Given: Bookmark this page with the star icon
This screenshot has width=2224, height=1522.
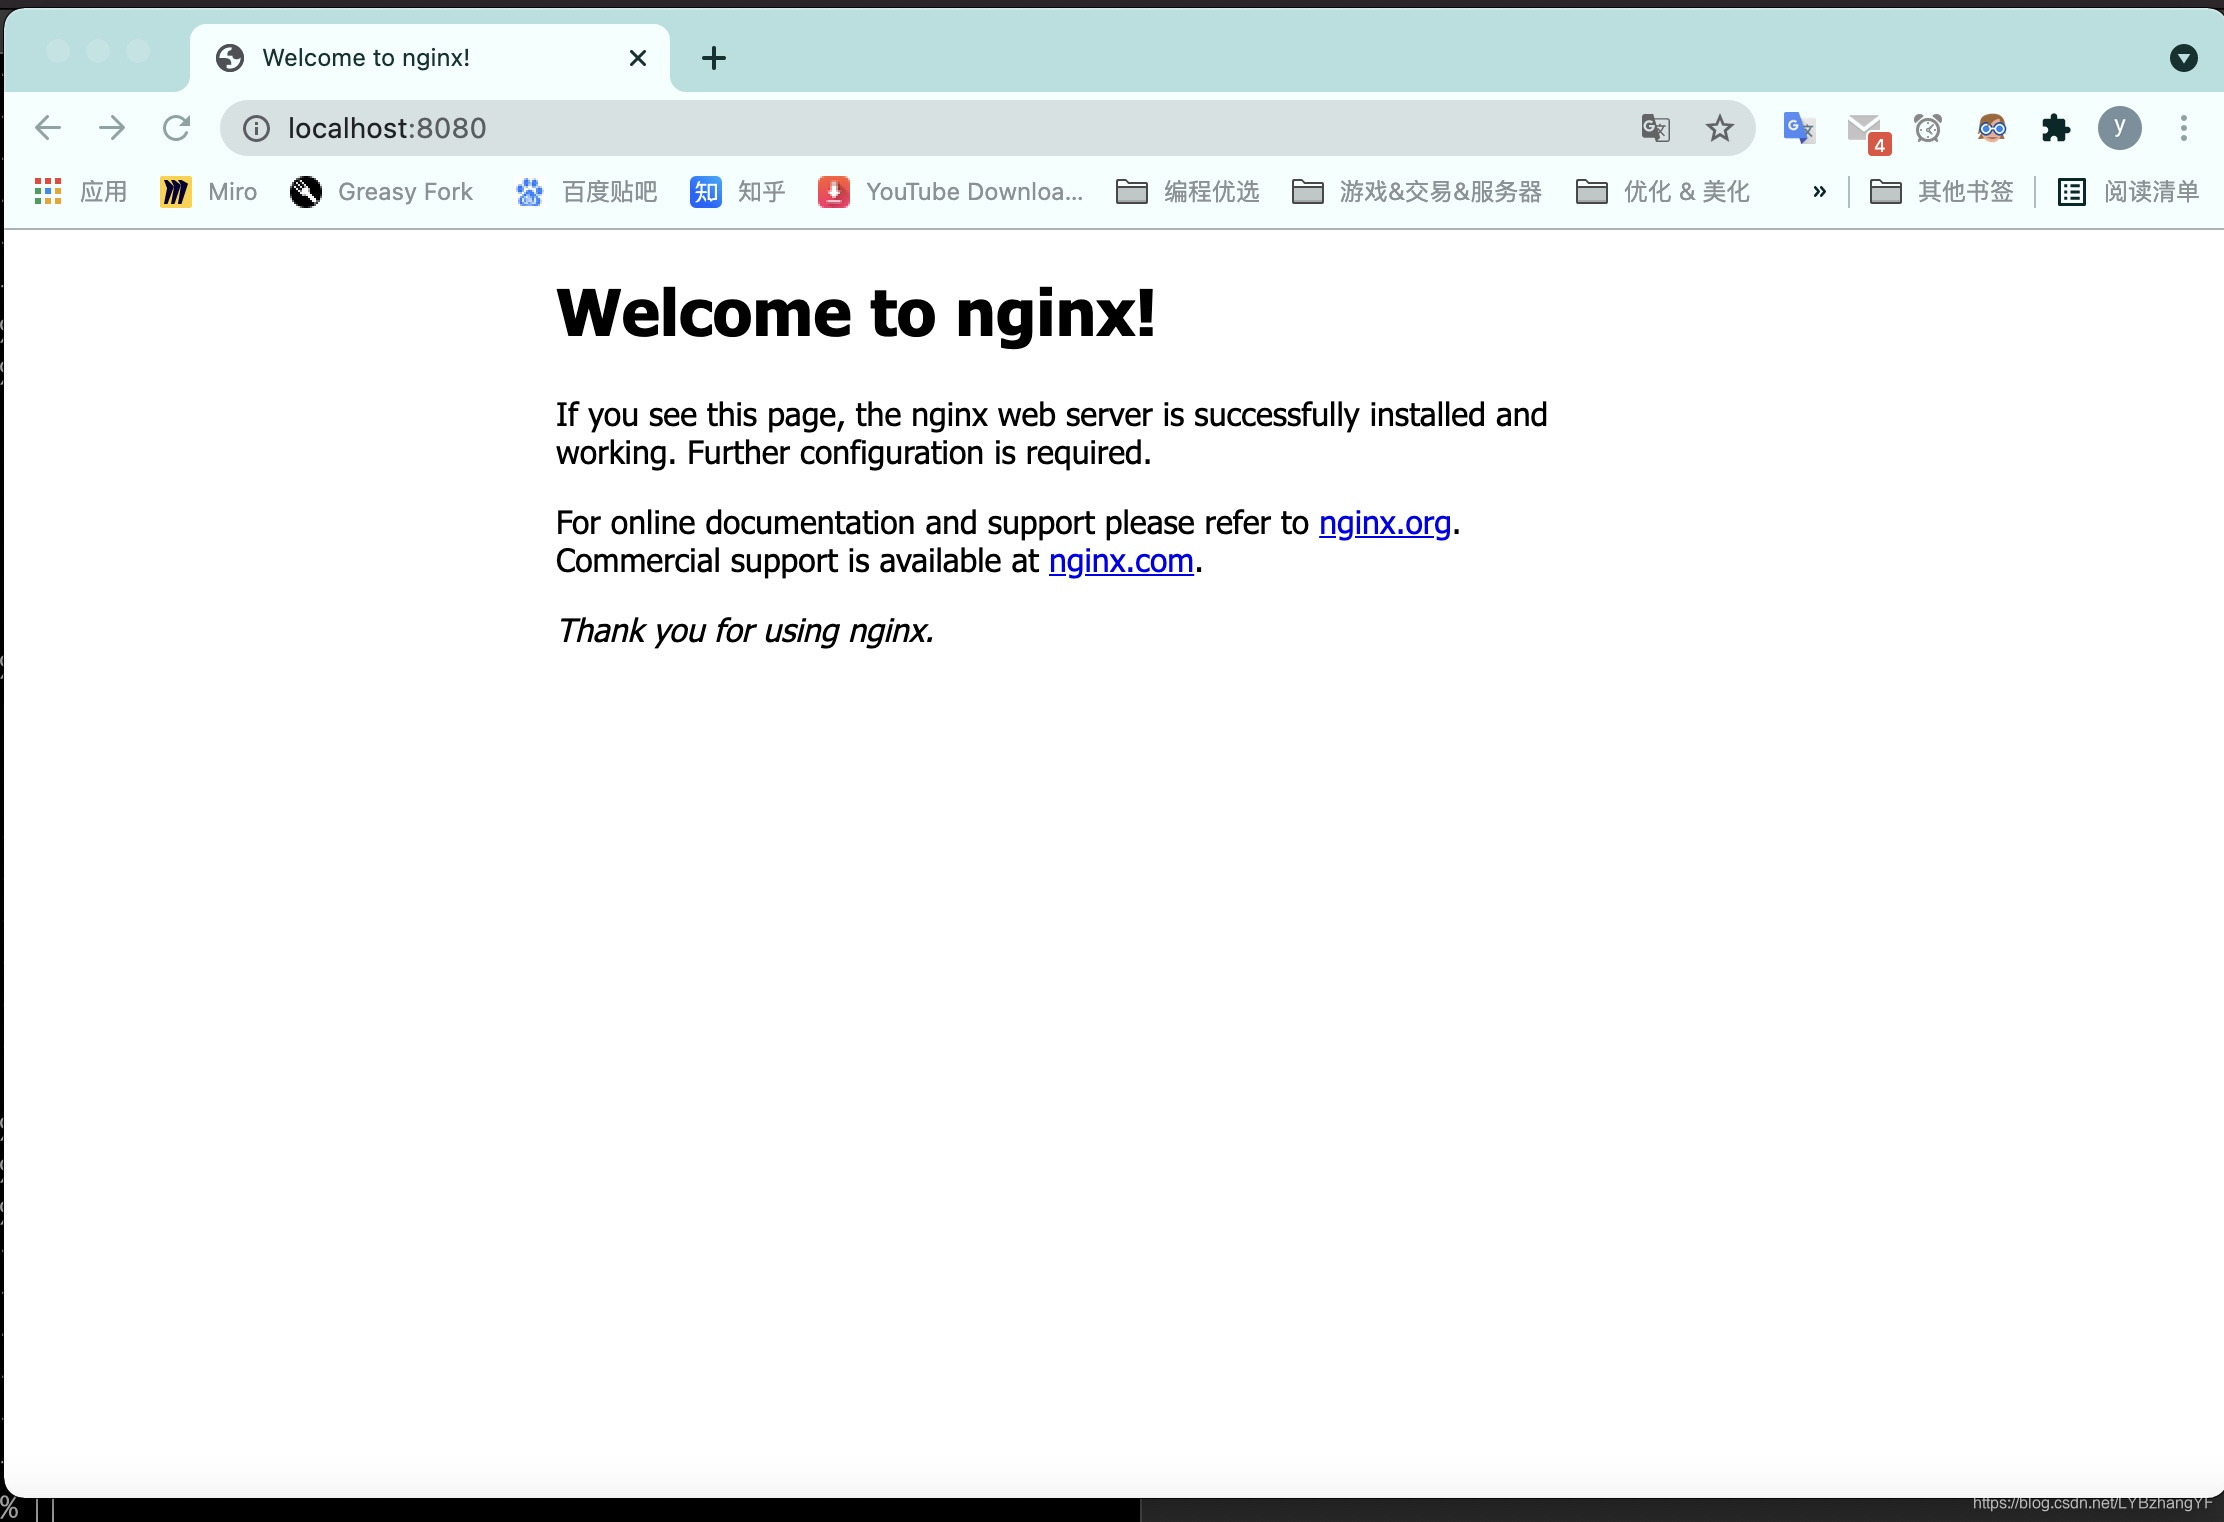Looking at the screenshot, I should point(1720,128).
